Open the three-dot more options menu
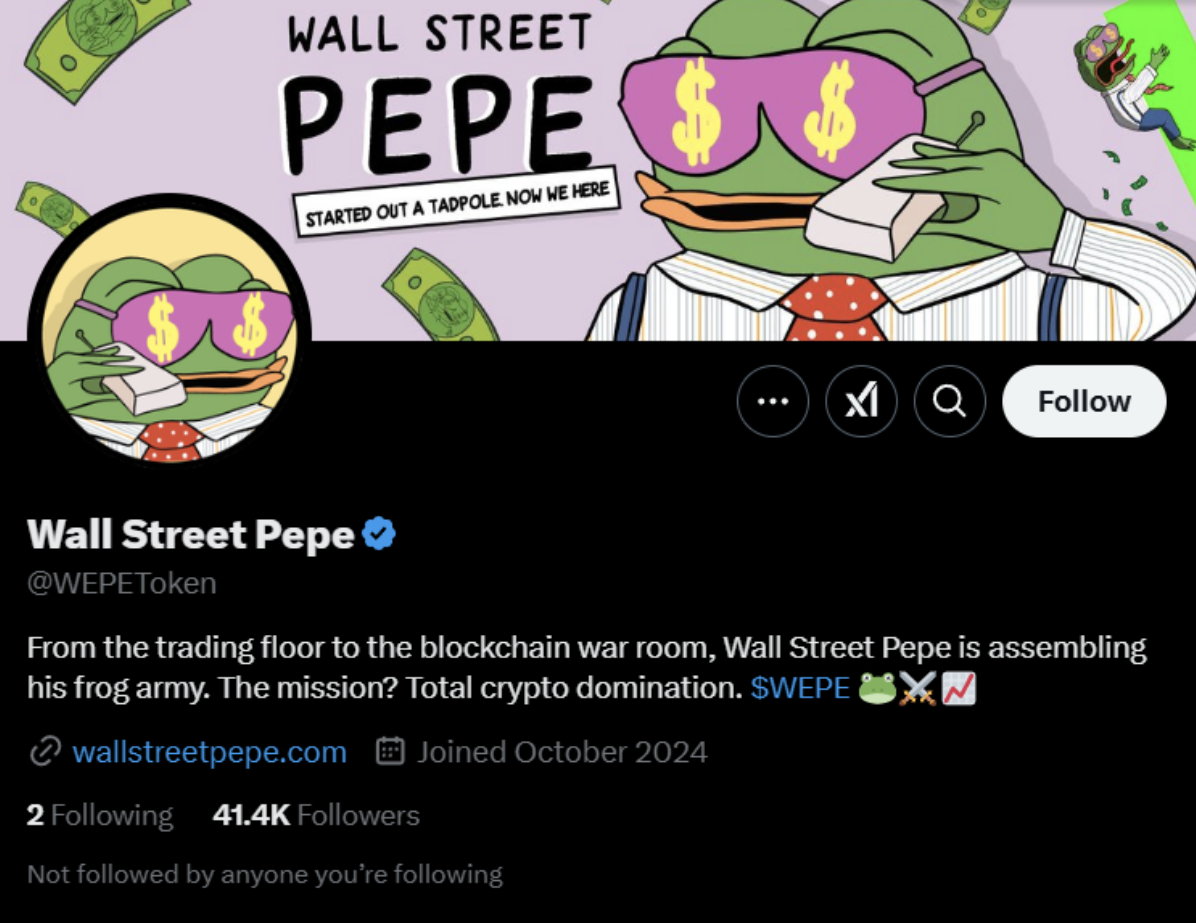The height and width of the screenshot is (924, 1196). (x=772, y=401)
